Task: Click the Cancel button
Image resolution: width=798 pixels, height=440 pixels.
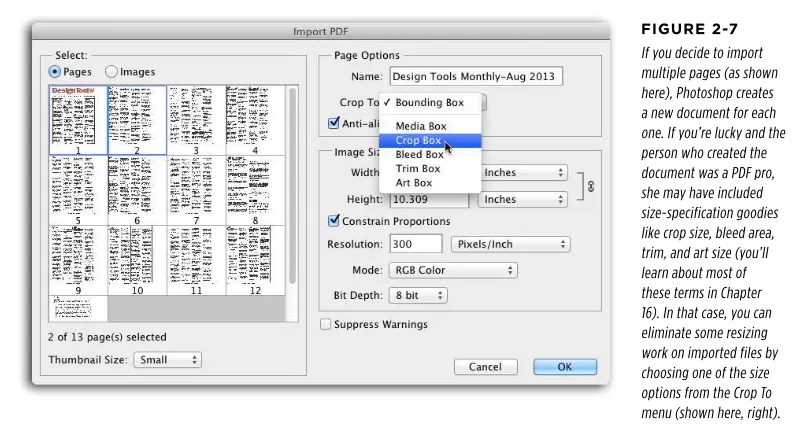Action: (x=486, y=367)
